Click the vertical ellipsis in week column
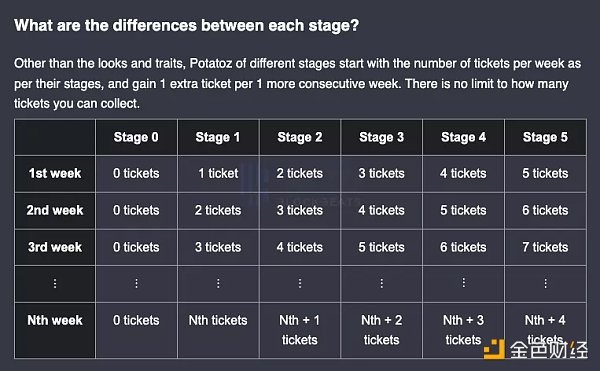 pyautogui.click(x=55, y=283)
